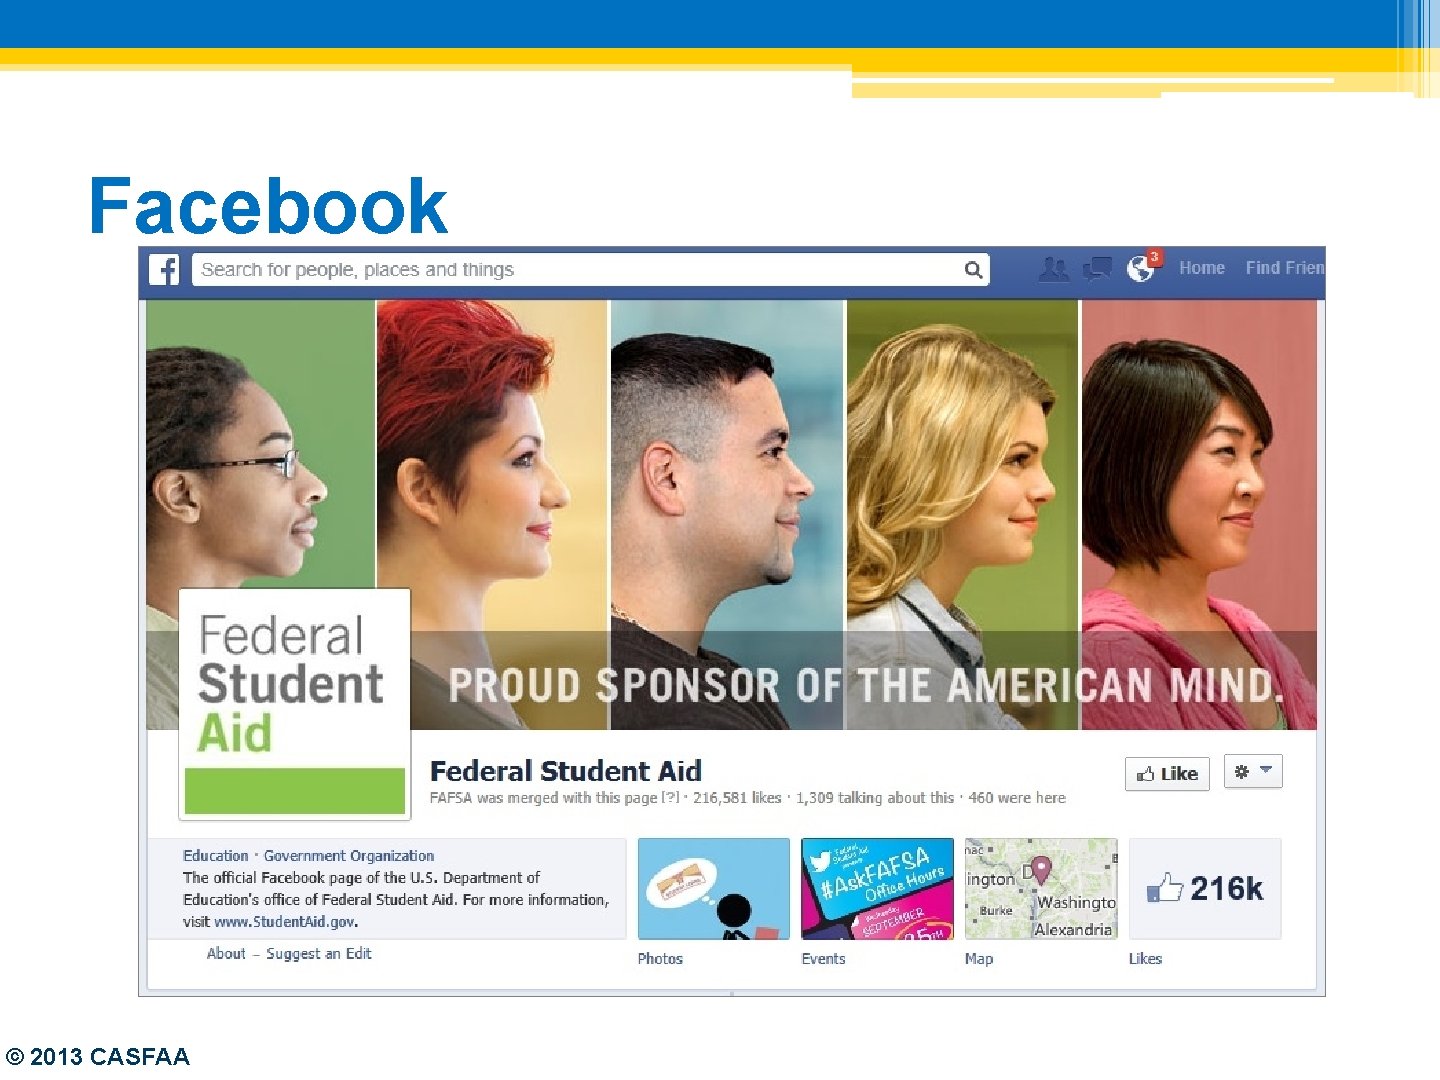The height and width of the screenshot is (1080, 1440).
Task: Open the notifications globe icon
Action: [1141, 269]
